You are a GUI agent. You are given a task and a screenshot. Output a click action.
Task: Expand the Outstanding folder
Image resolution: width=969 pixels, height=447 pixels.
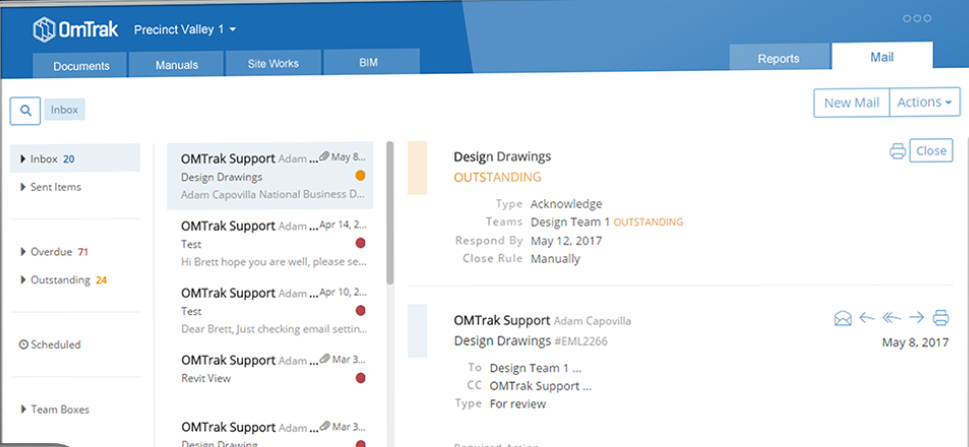coord(23,280)
